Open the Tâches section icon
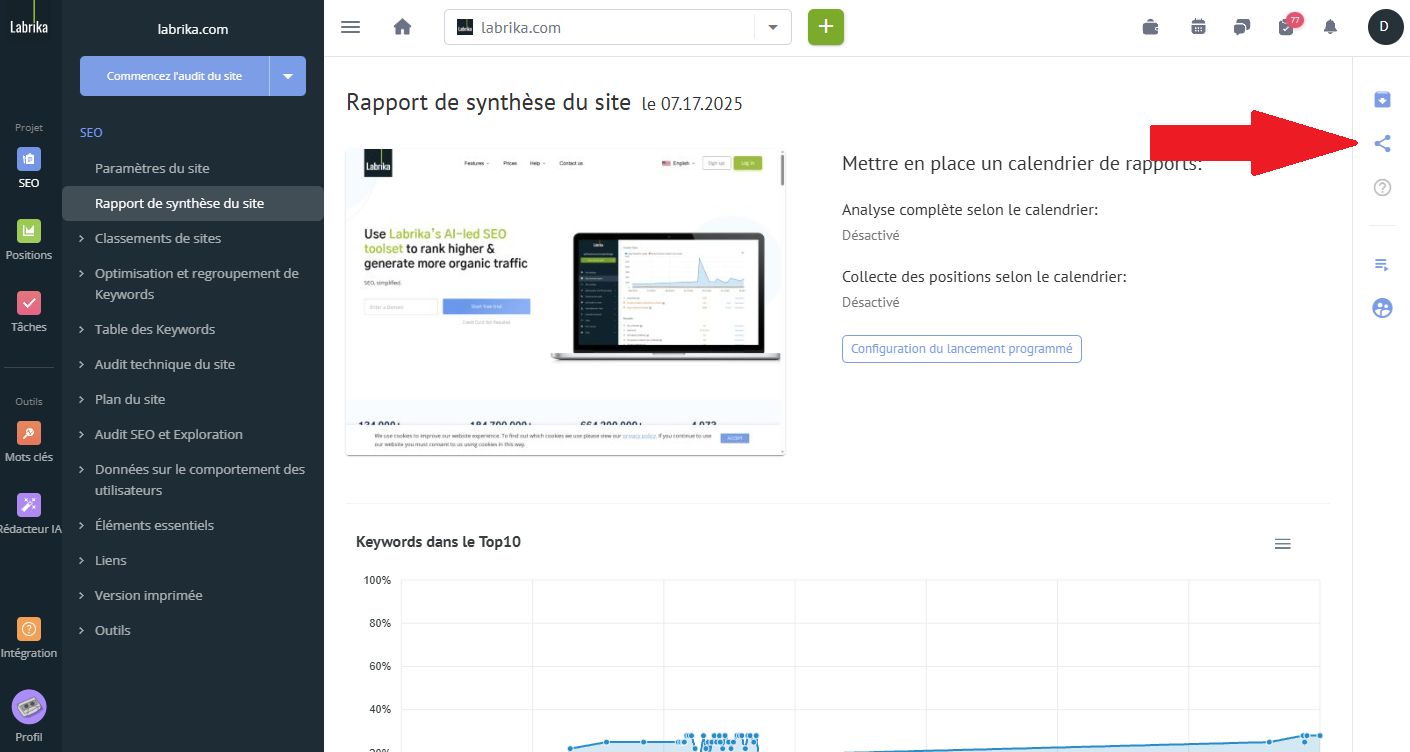 pos(29,303)
